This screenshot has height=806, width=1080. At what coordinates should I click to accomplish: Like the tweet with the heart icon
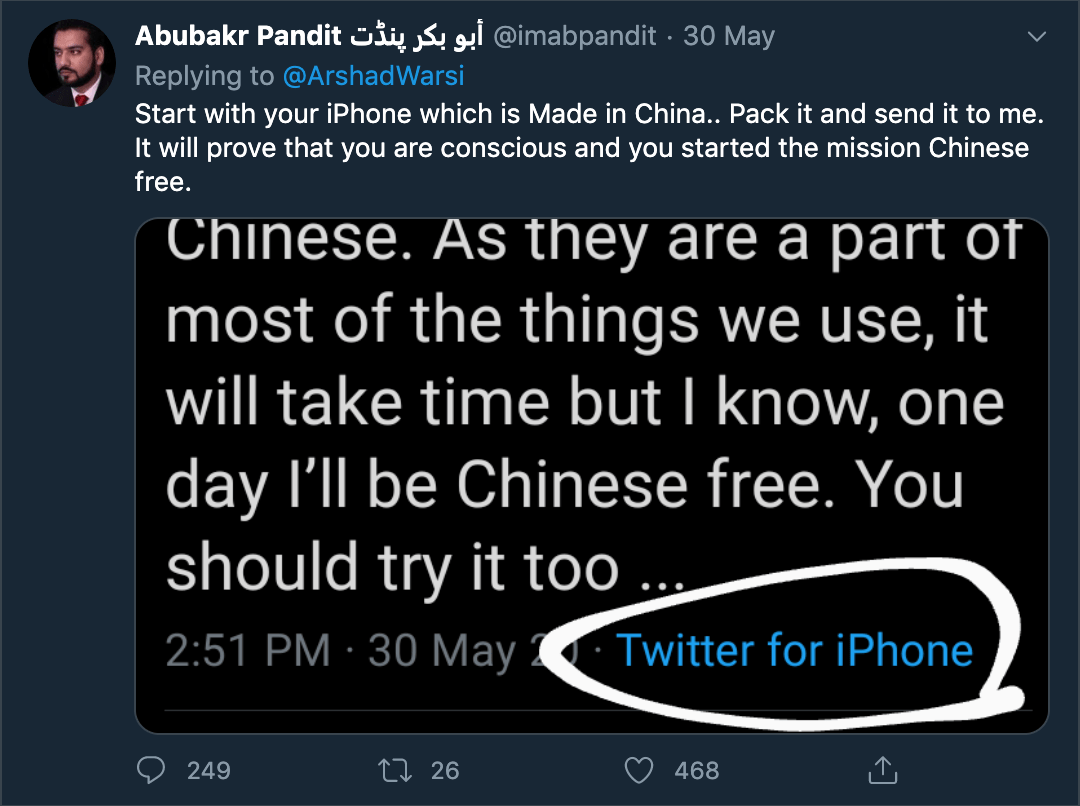639,769
